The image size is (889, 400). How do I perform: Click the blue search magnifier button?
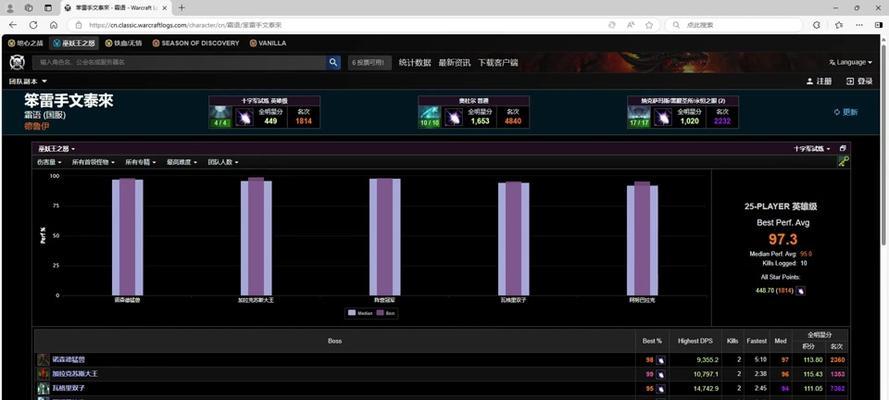point(333,63)
